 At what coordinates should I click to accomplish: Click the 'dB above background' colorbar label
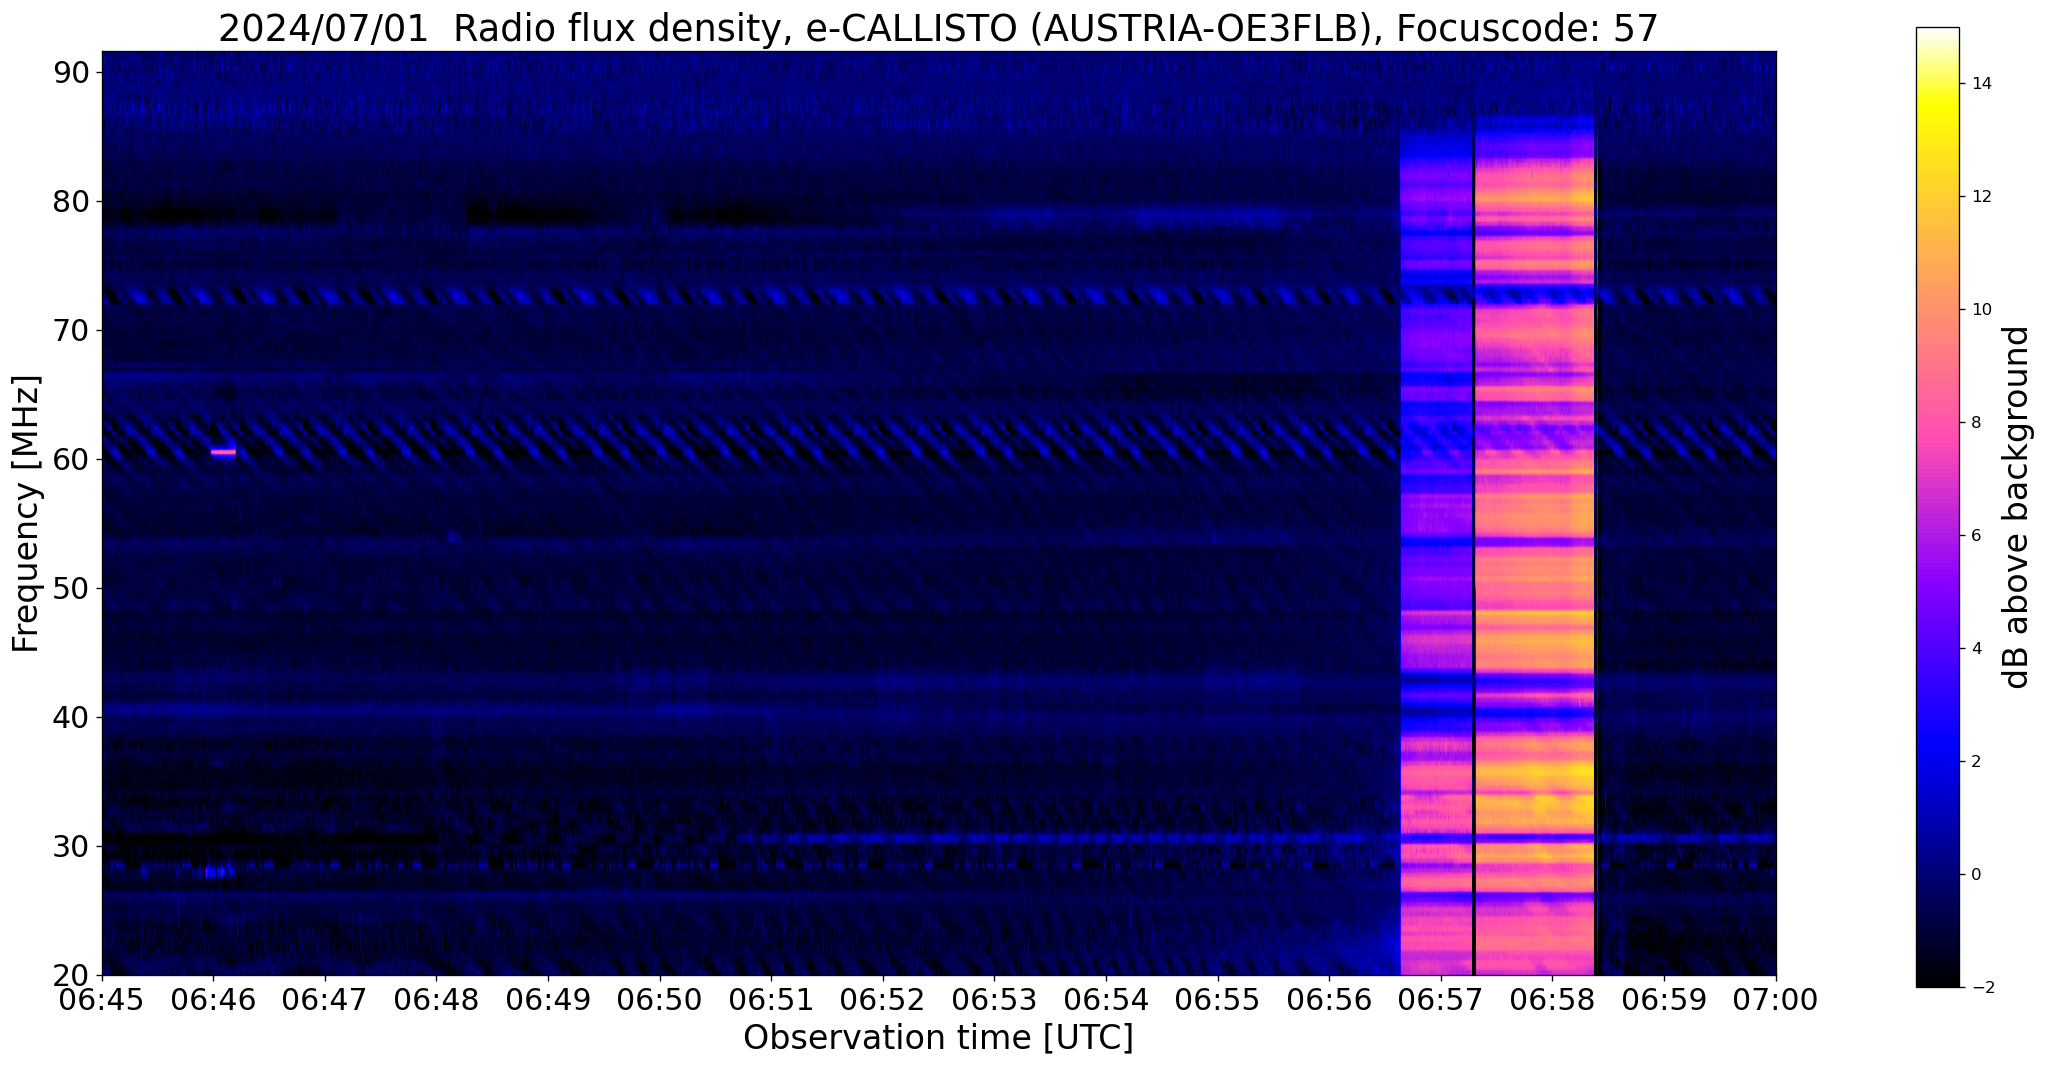tap(2017, 507)
